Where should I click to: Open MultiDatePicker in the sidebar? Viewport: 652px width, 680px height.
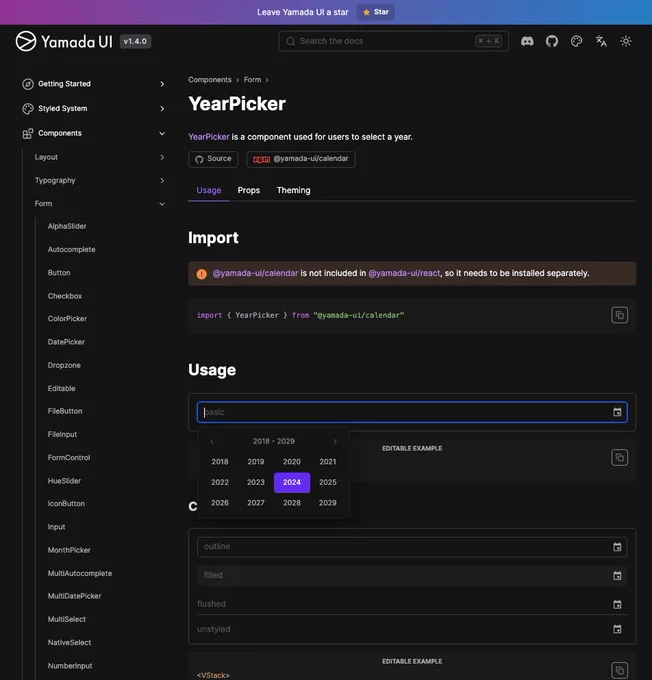click(x=74, y=596)
